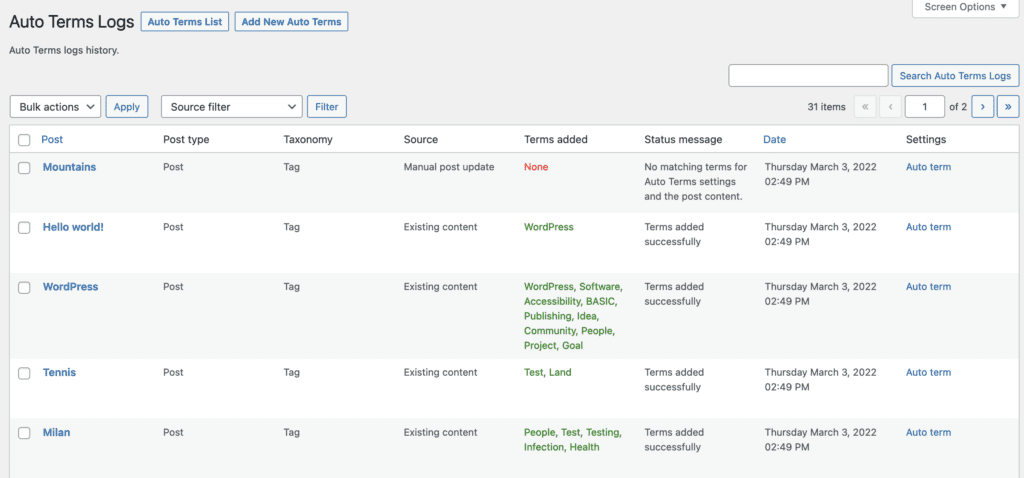Open Auto term settings for Mountains row
Viewport: 1024px width, 478px height.
pos(928,167)
